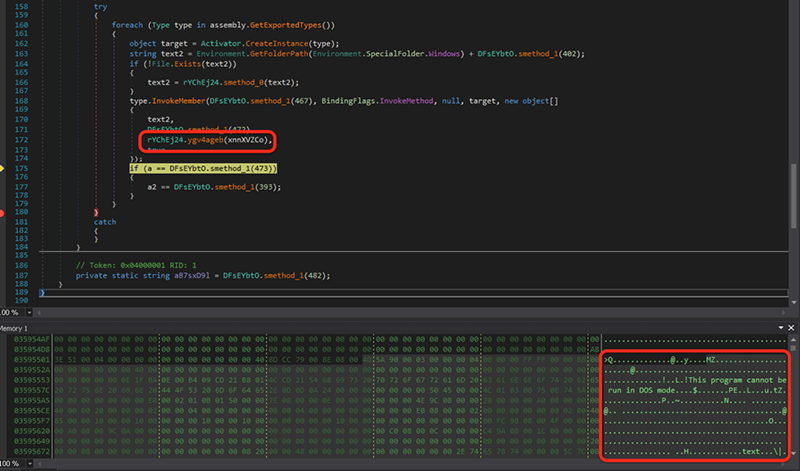Click the hex bytes 3E 51 in the 03595501 row
This screenshot has width=800, height=471.
66,360
